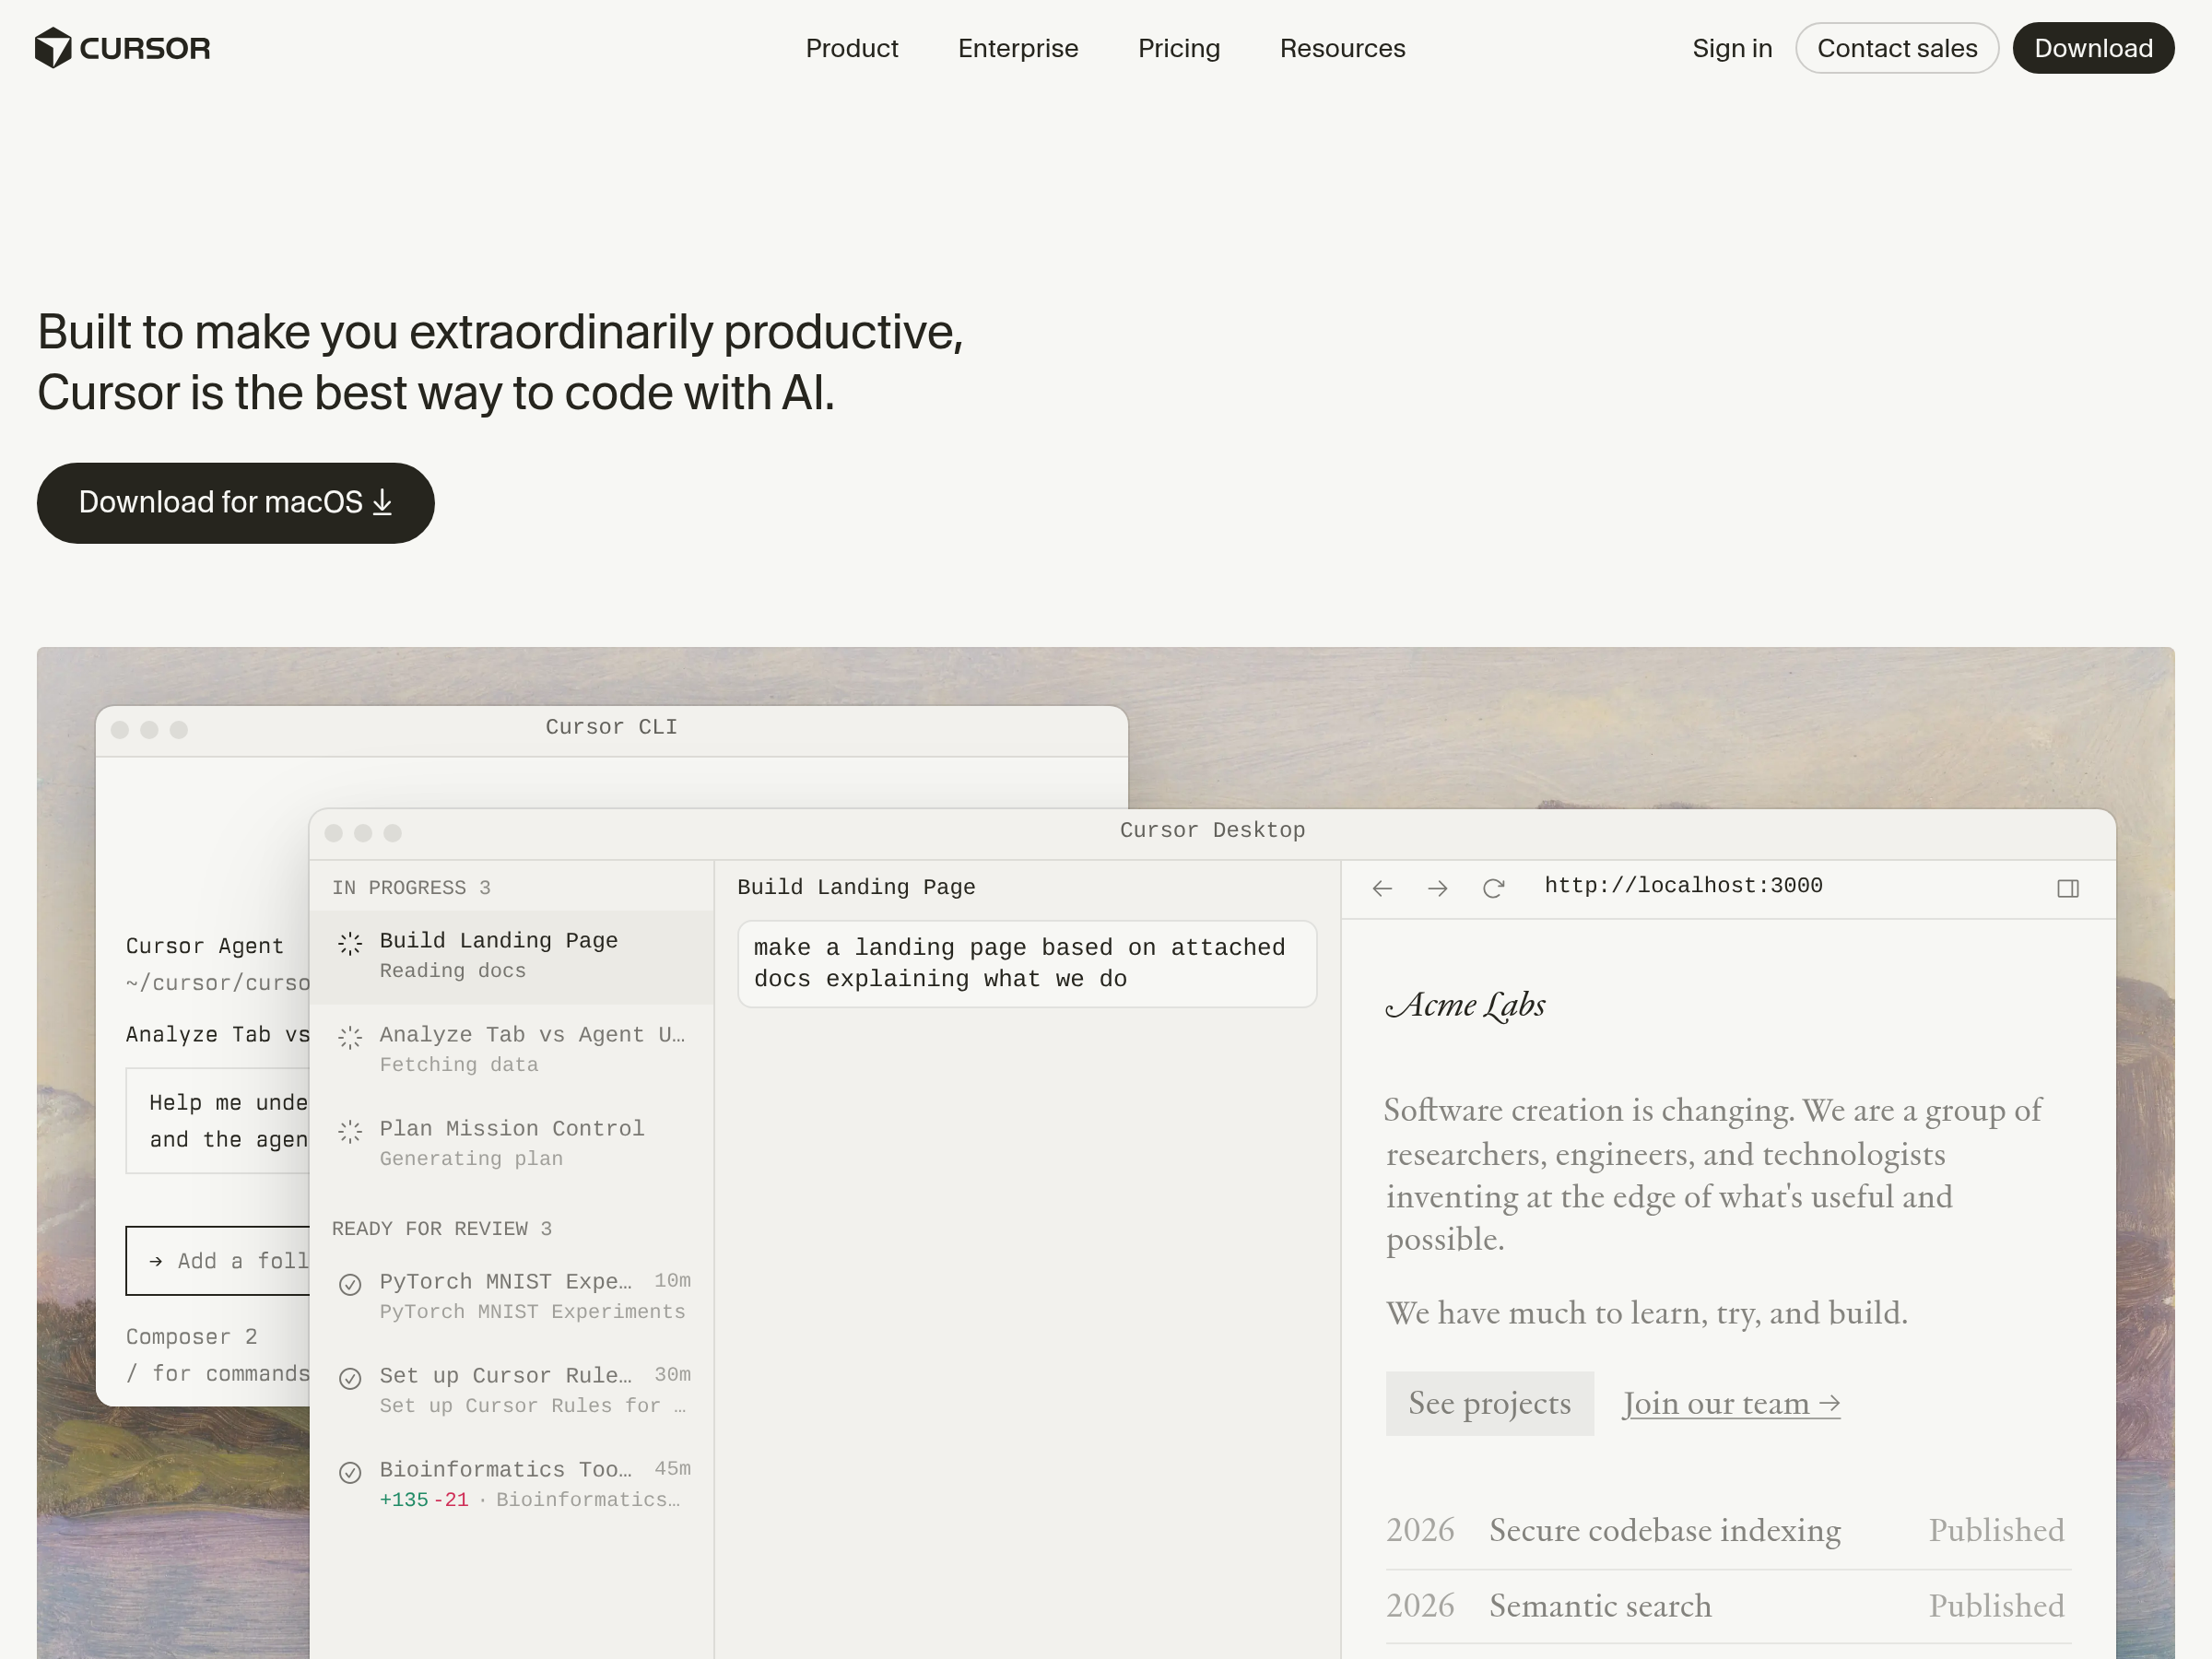Click the browser forward arrow in Cursor Desktop

pos(1437,888)
